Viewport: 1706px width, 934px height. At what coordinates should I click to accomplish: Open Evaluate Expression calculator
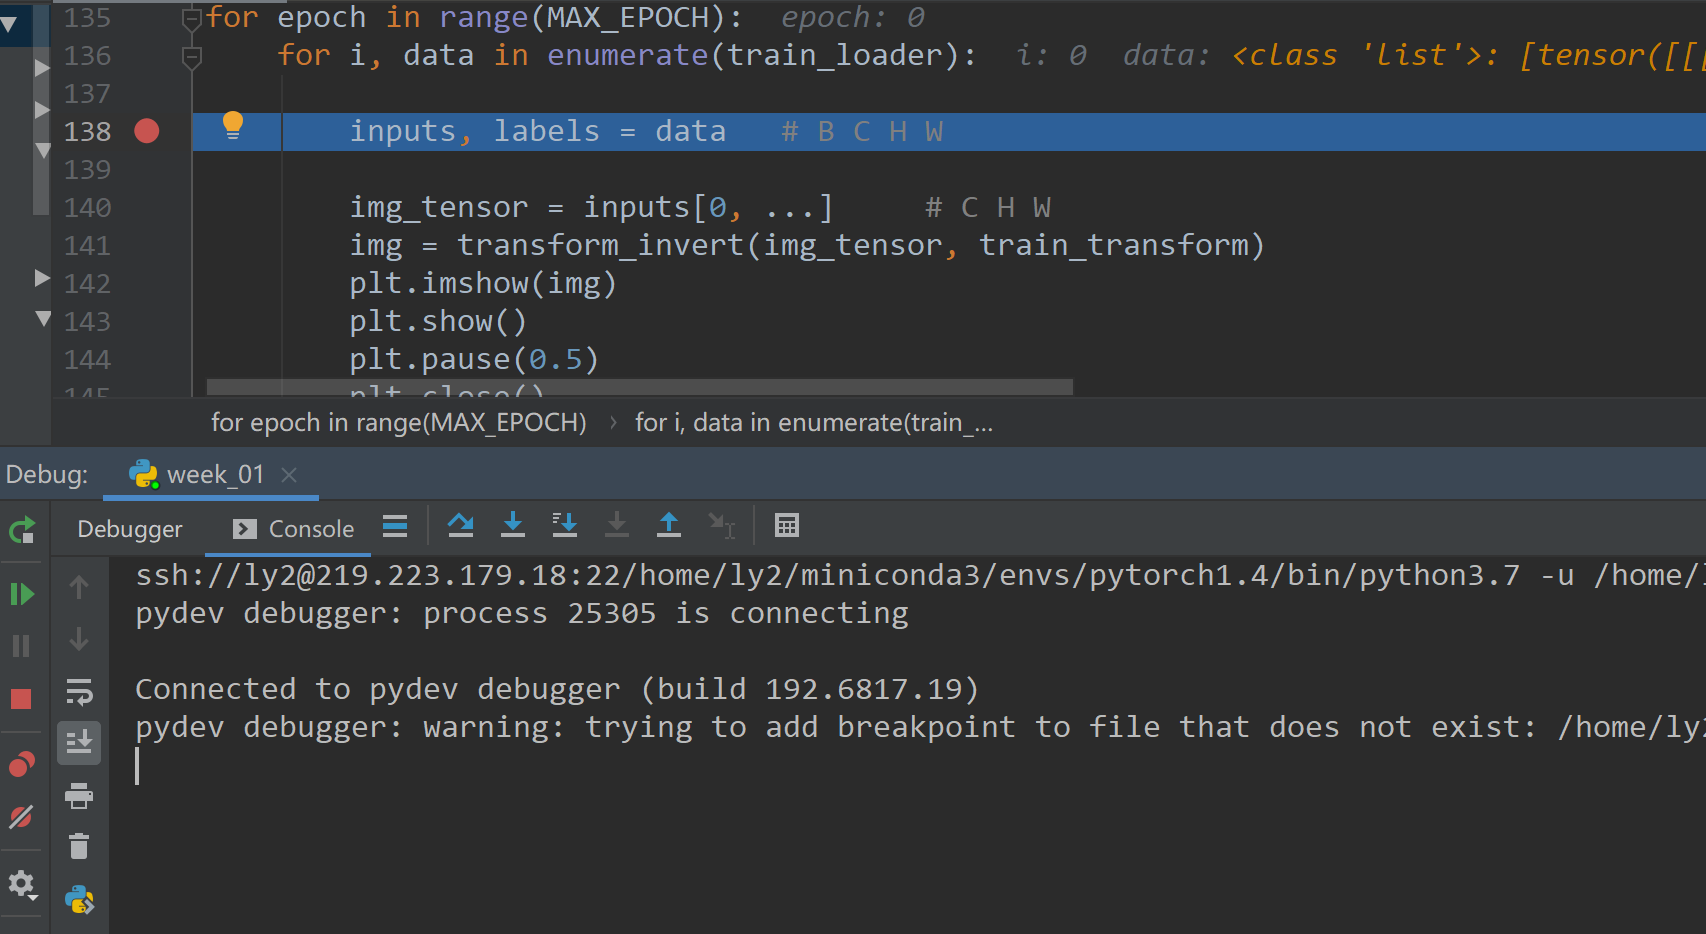coord(787,526)
